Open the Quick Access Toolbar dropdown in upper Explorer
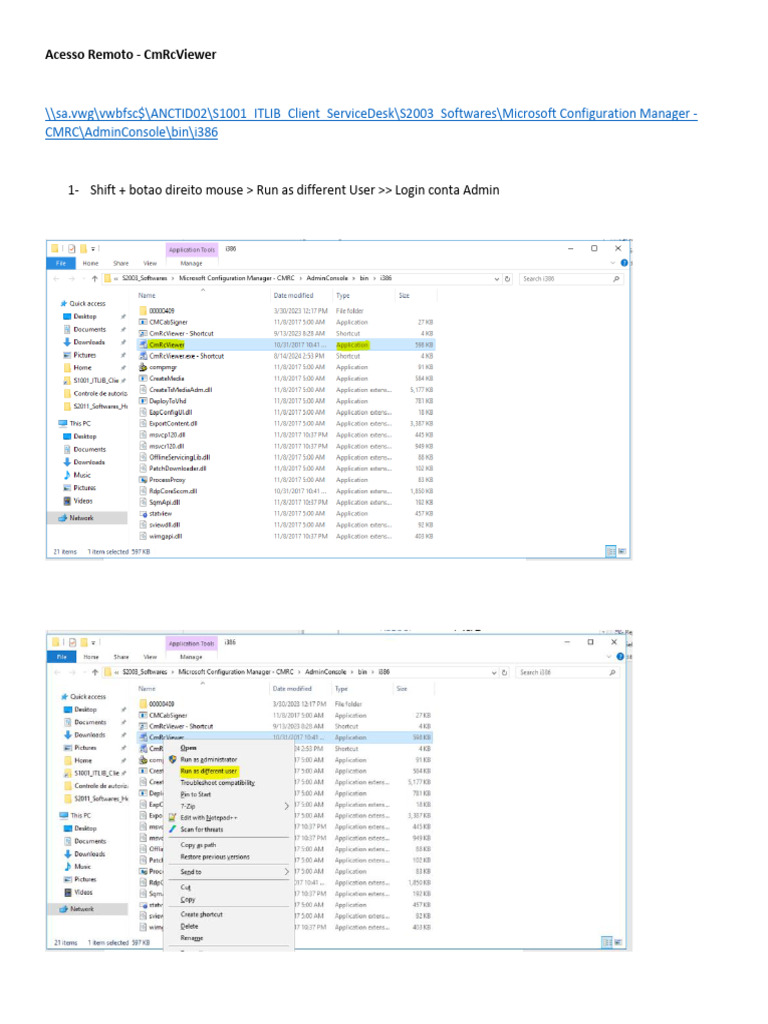The image size is (768, 1024). [93, 249]
